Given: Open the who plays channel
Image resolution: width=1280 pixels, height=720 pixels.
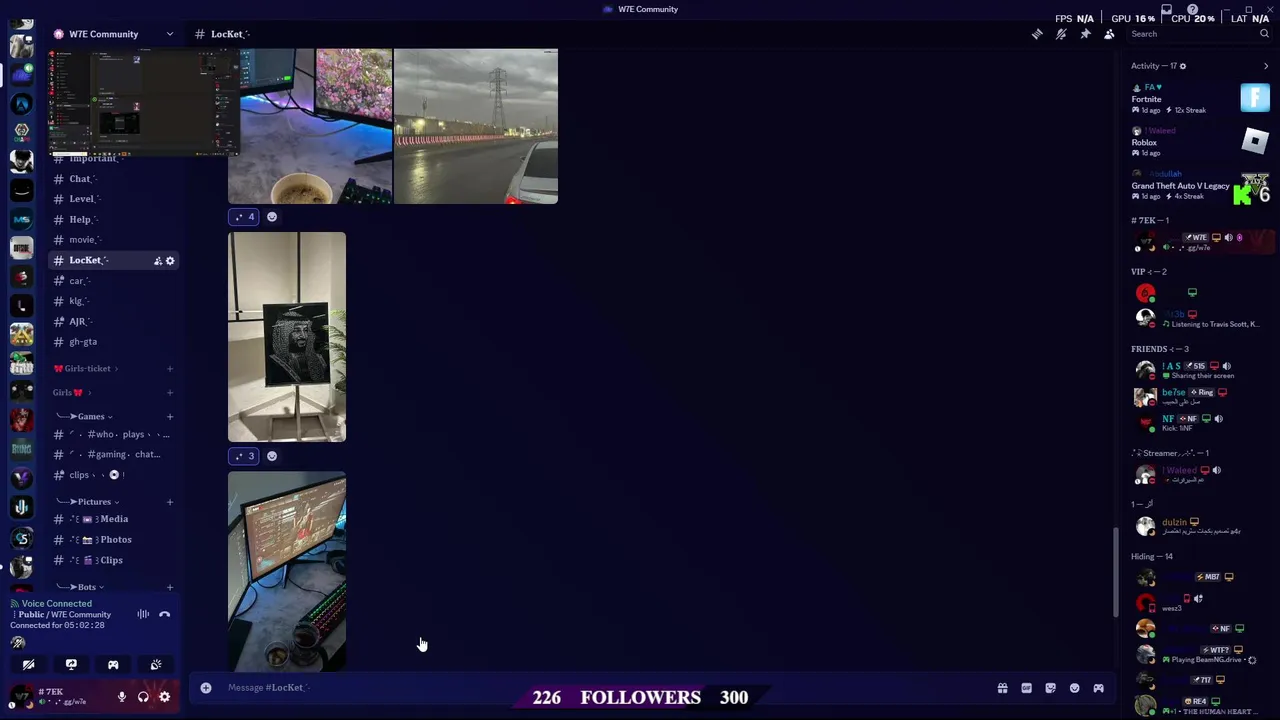Looking at the screenshot, I should [113, 435].
